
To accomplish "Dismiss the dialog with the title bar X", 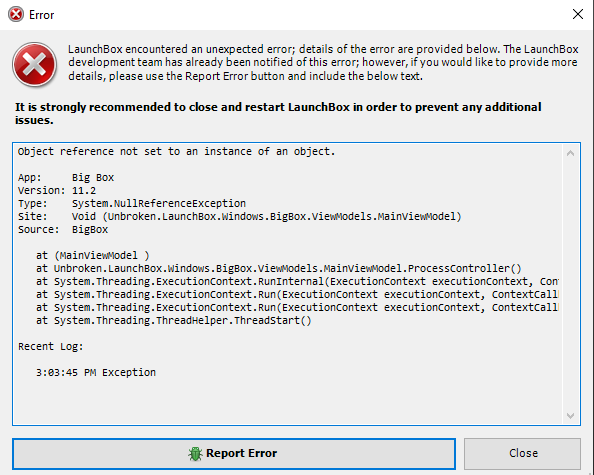I will pos(578,14).
